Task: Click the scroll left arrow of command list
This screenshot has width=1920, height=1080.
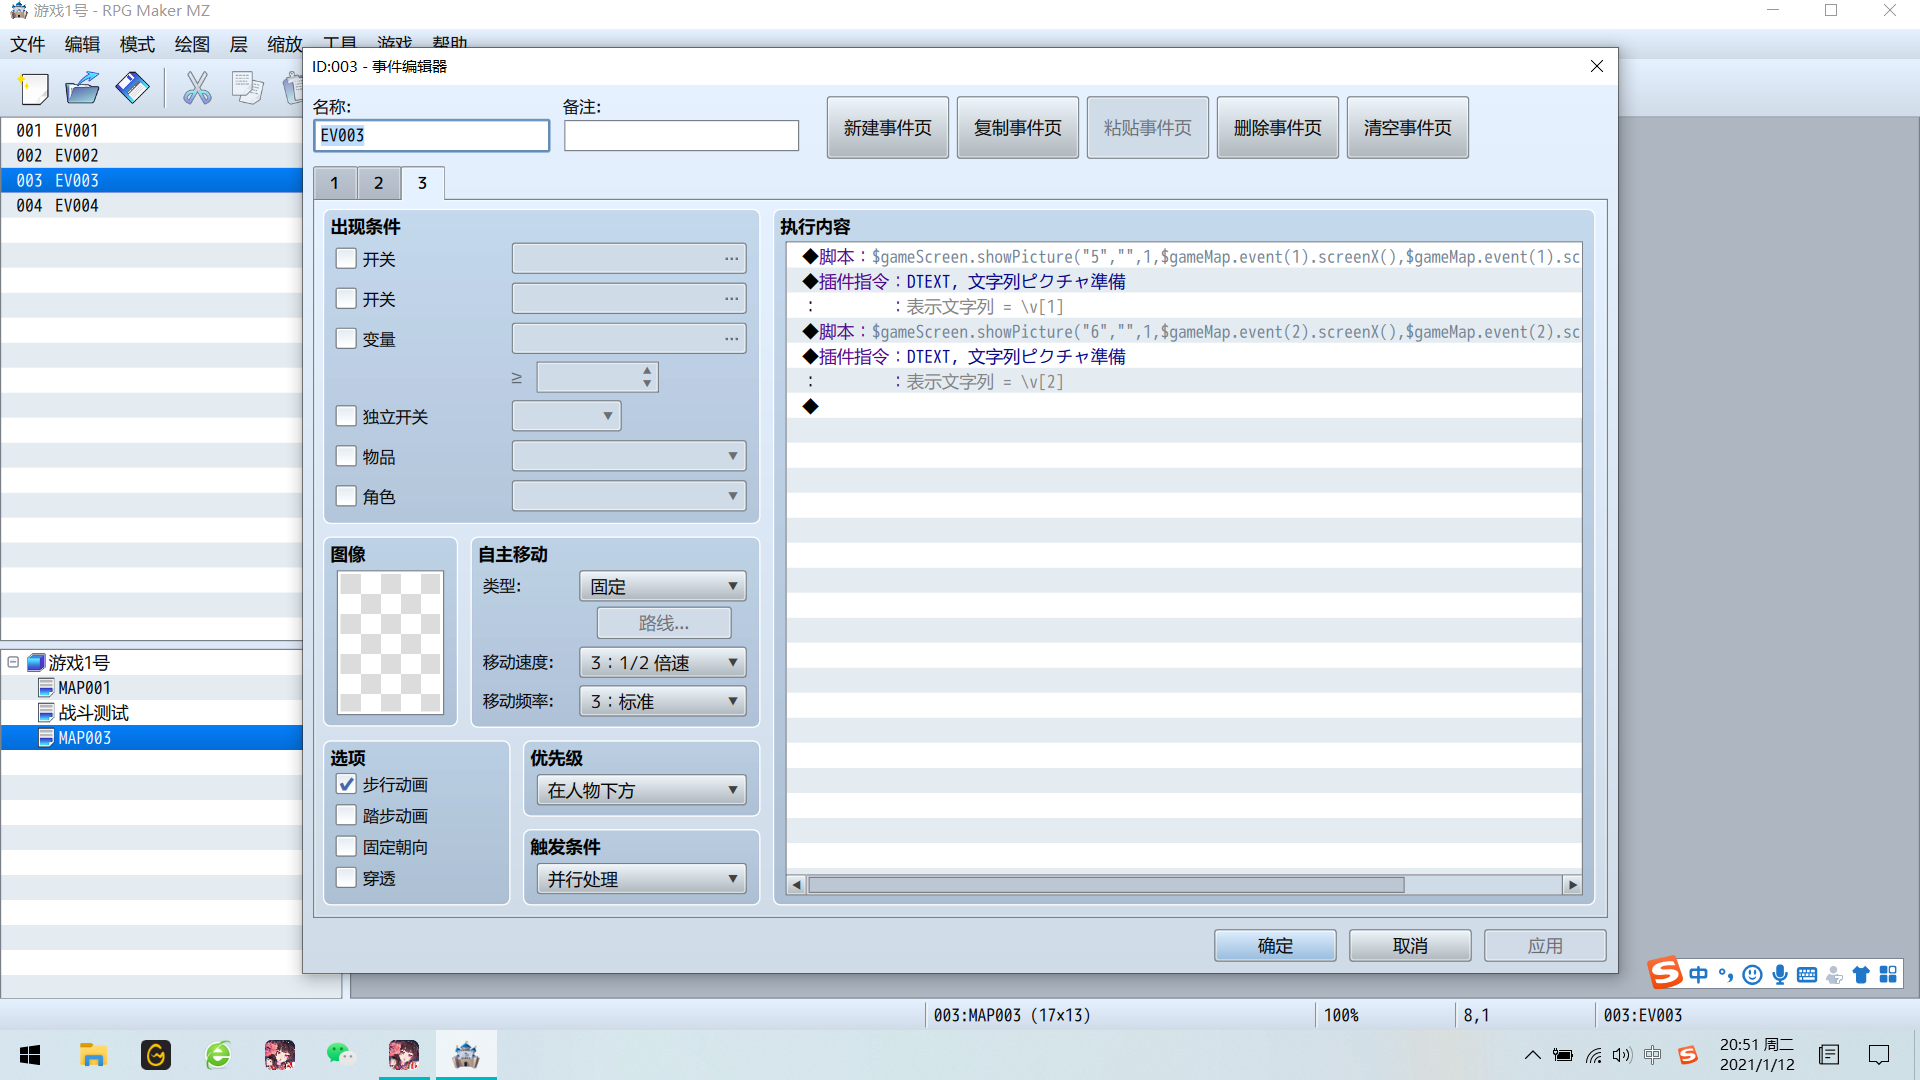Action: pyautogui.click(x=796, y=885)
